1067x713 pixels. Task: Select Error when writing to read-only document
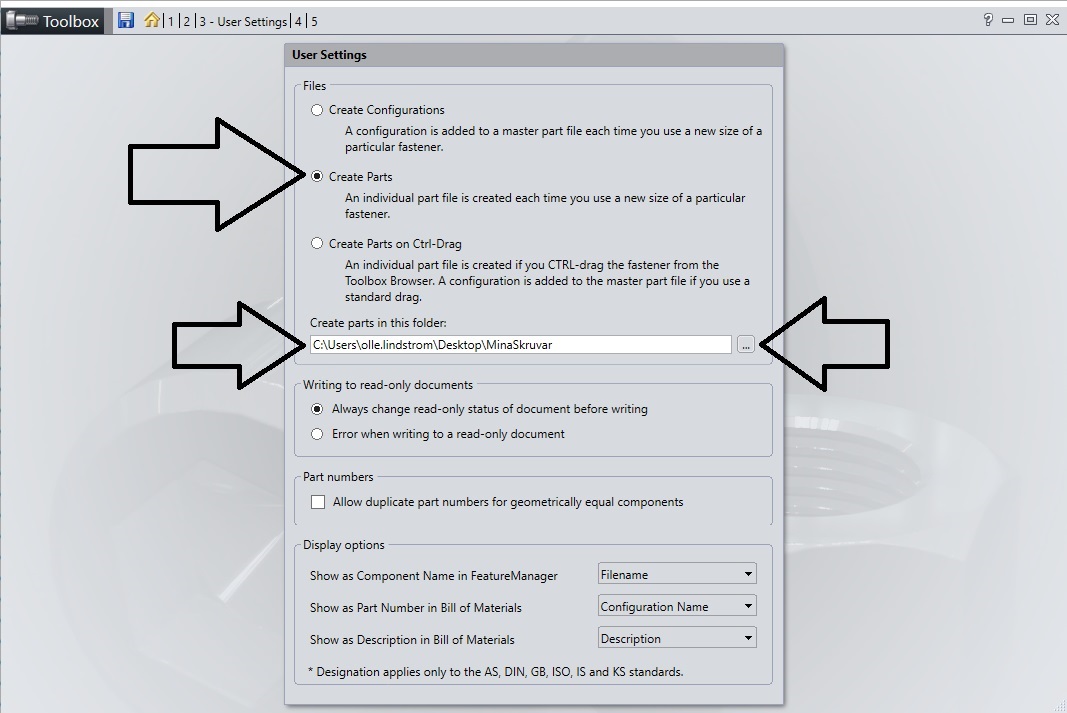point(317,435)
